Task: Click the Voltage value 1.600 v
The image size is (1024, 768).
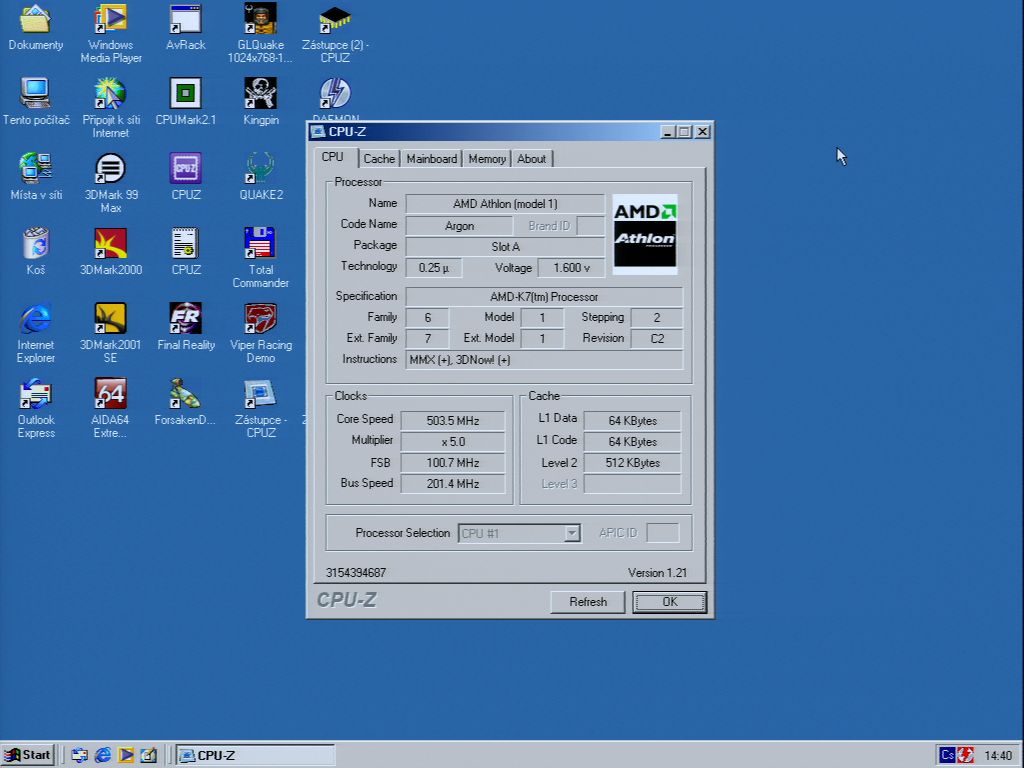Action: coord(571,268)
